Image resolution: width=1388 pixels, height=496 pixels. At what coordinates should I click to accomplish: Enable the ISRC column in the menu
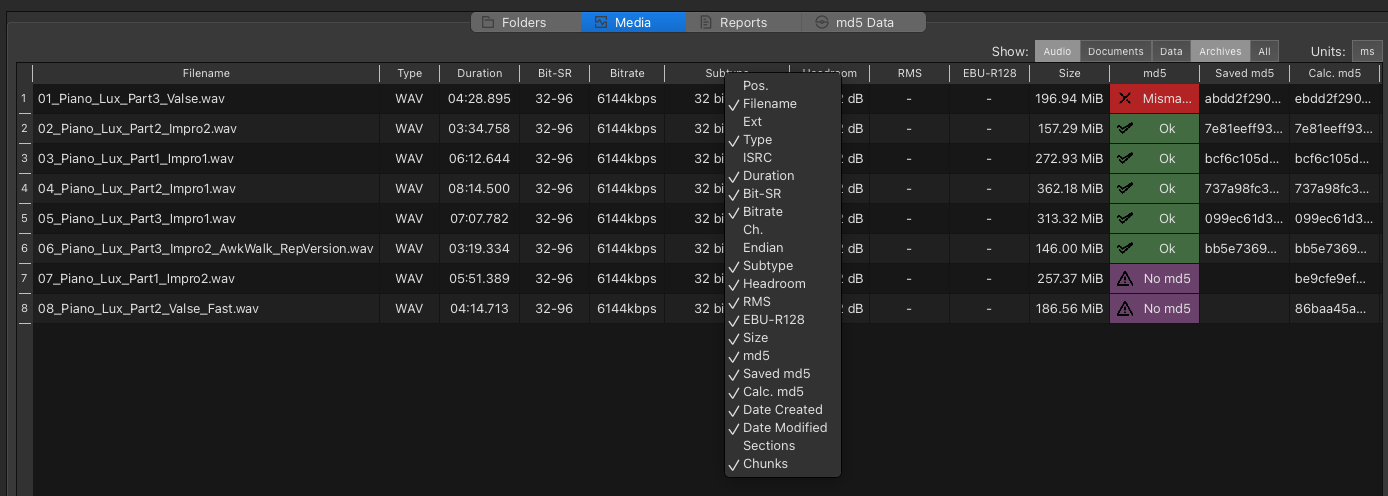757,158
